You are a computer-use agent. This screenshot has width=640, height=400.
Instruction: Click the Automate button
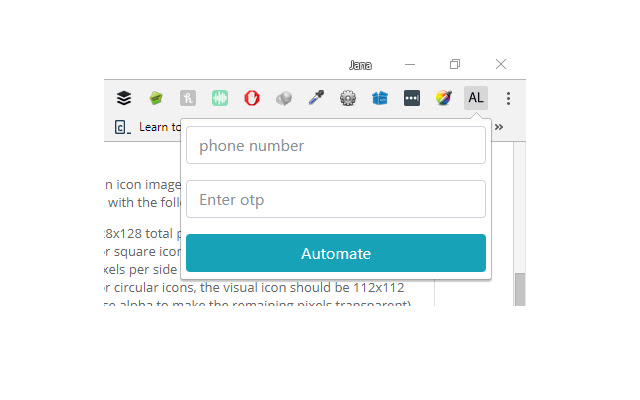336,253
